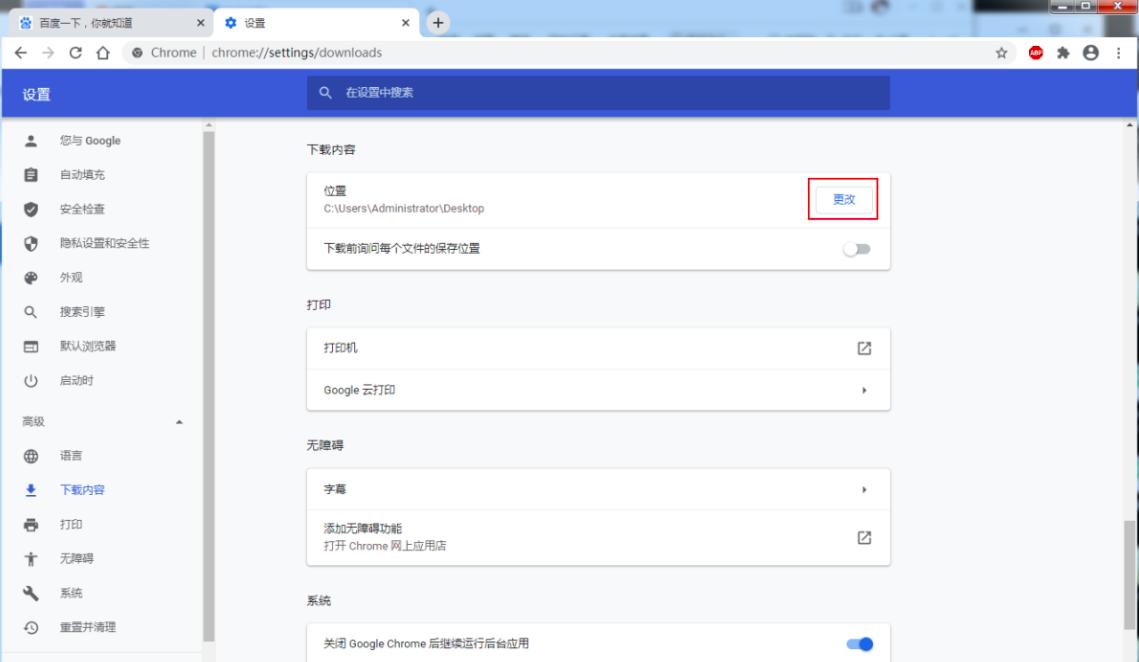
Task: Reload the settings page
Action: tap(76, 52)
